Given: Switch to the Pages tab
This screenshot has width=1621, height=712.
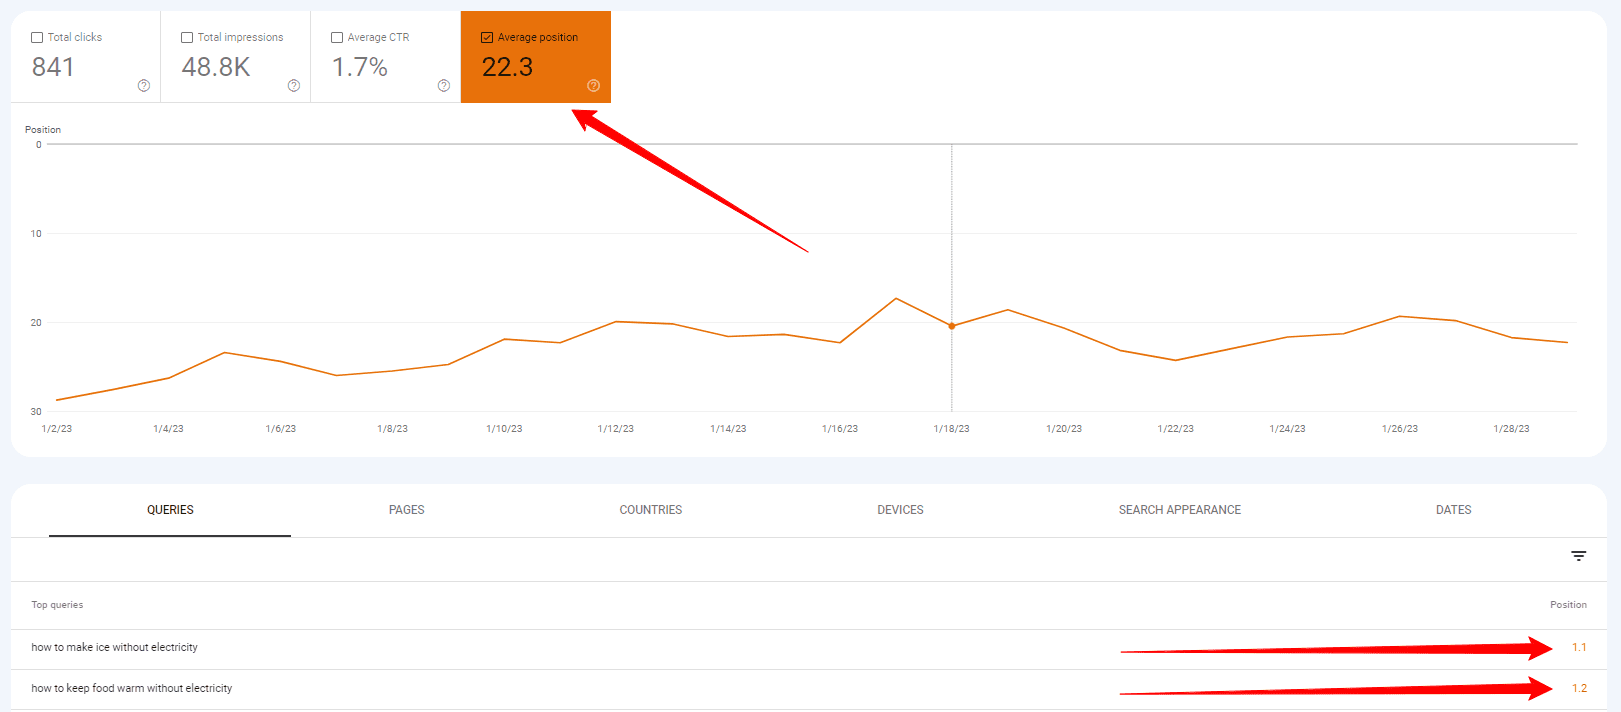Looking at the screenshot, I should tap(407, 510).
